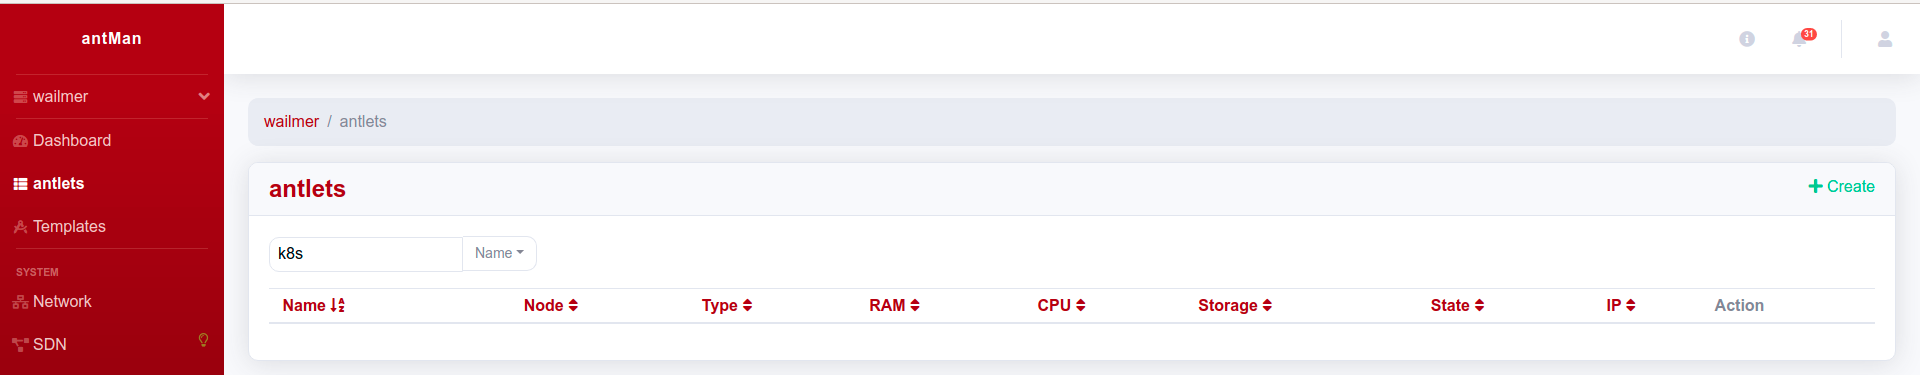1920x375 pixels.
Task: Click the info circle icon in header
Action: coord(1747,39)
